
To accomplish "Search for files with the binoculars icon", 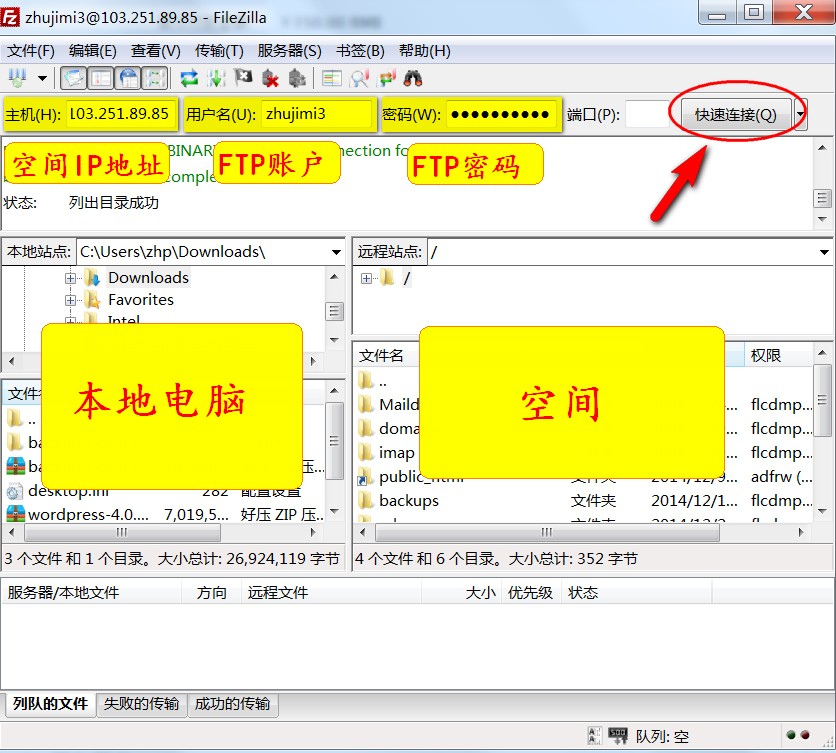I will point(413,78).
